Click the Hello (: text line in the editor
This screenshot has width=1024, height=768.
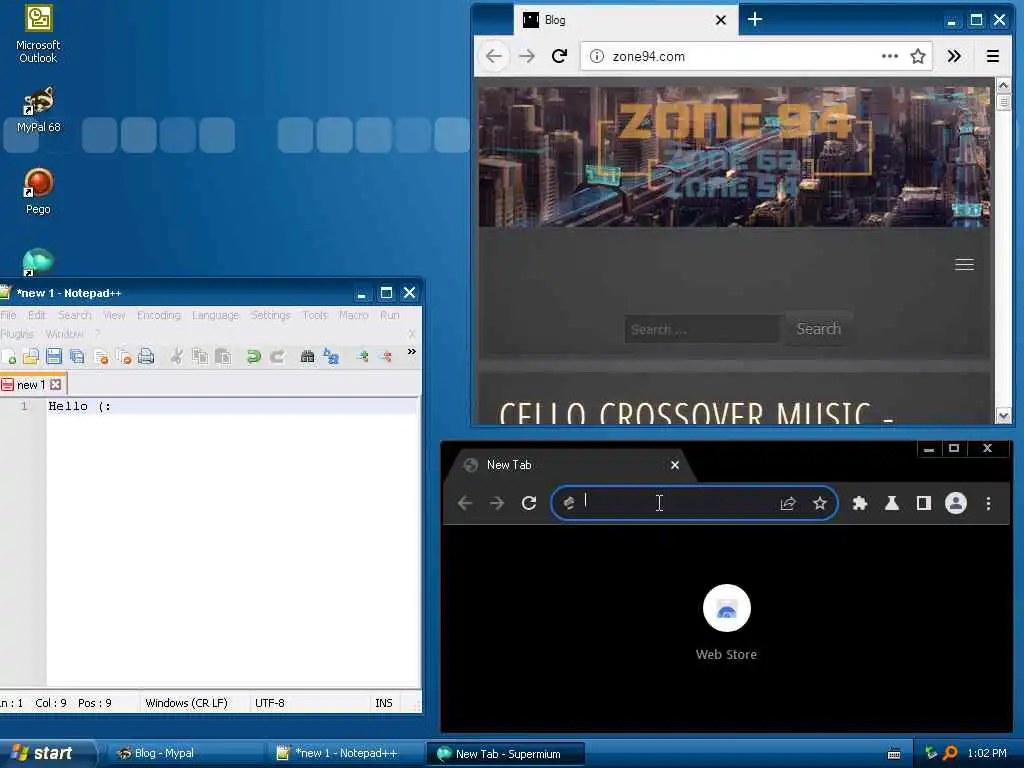80,406
